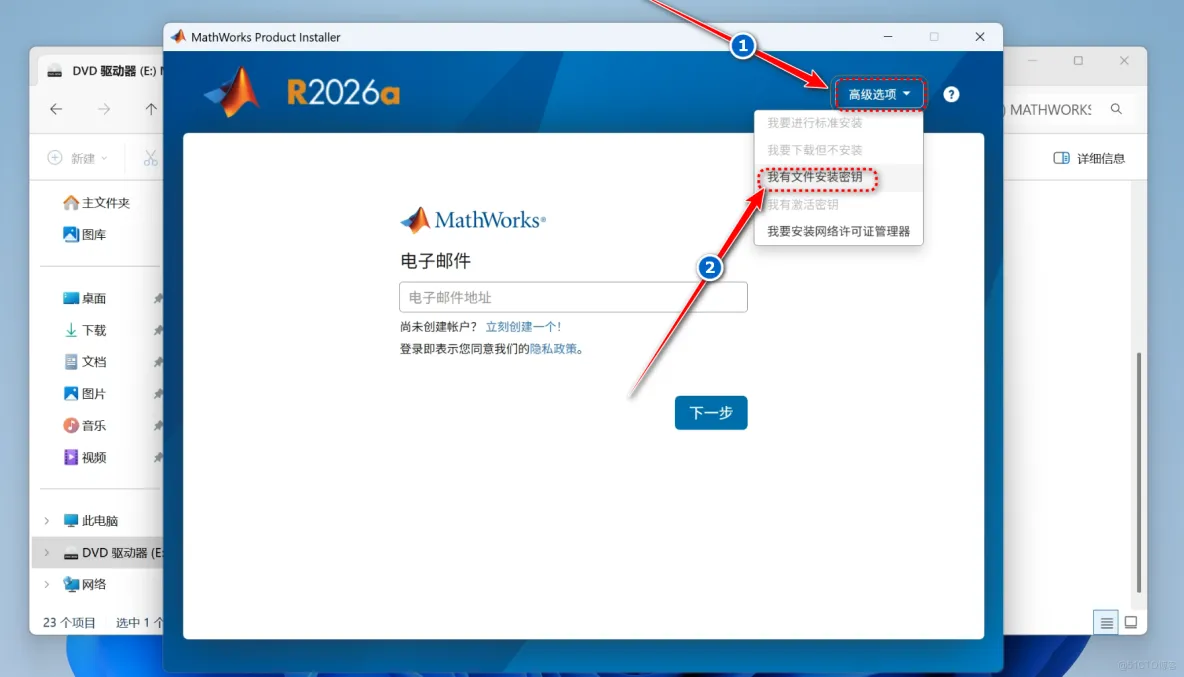Switch Explorer to large thumbnails view
The width and height of the screenshot is (1184, 677).
tap(1130, 623)
